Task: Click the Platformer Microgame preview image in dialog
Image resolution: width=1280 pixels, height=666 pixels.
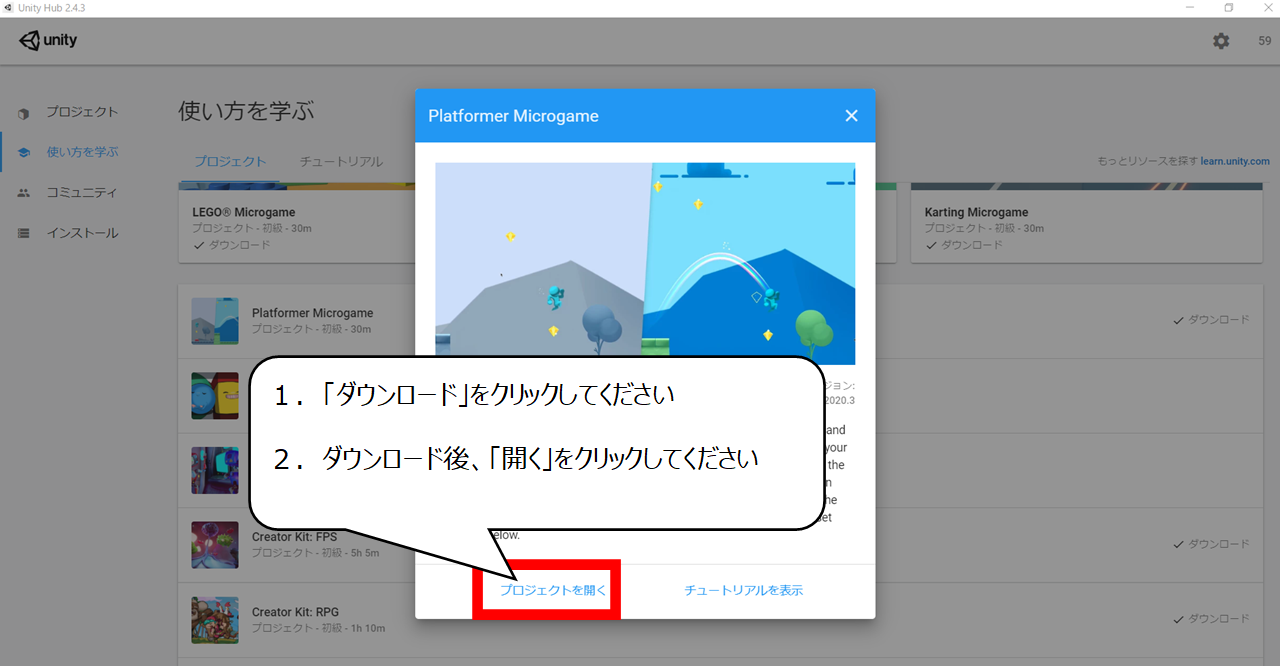Action: pyautogui.click(x=645, y=264)
